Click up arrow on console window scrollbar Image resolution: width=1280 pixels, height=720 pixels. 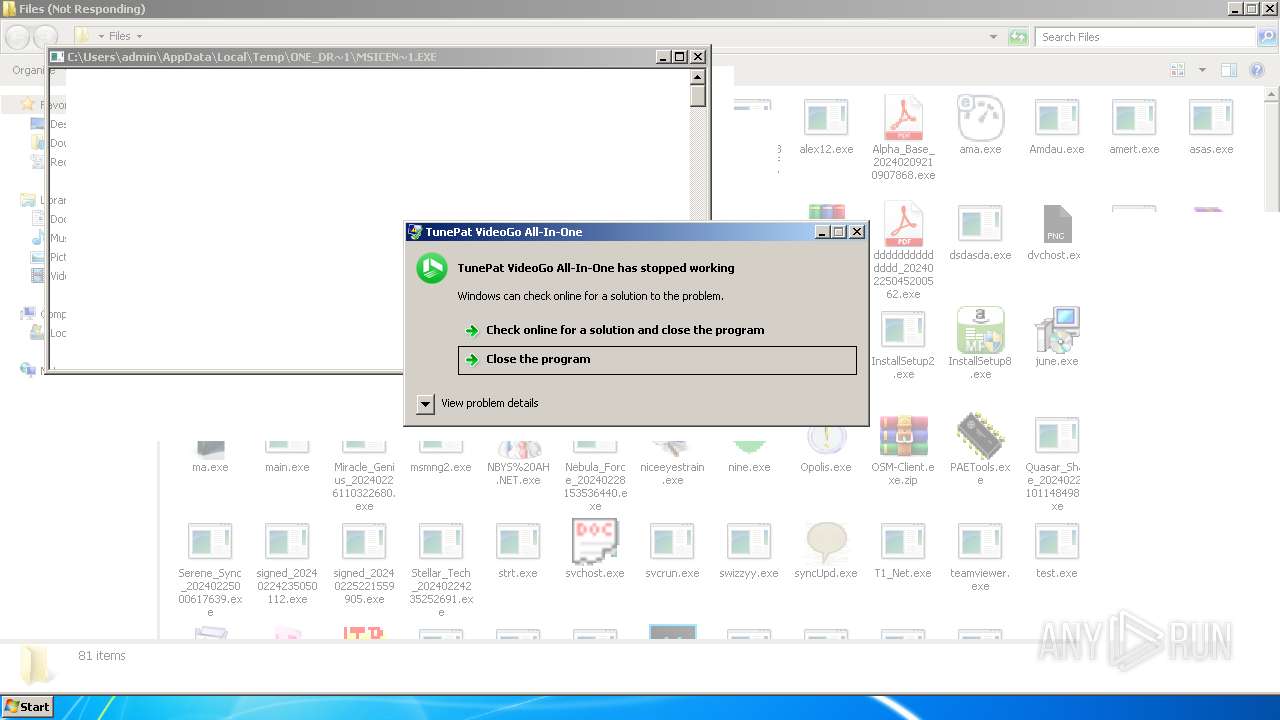coord(698,76)
